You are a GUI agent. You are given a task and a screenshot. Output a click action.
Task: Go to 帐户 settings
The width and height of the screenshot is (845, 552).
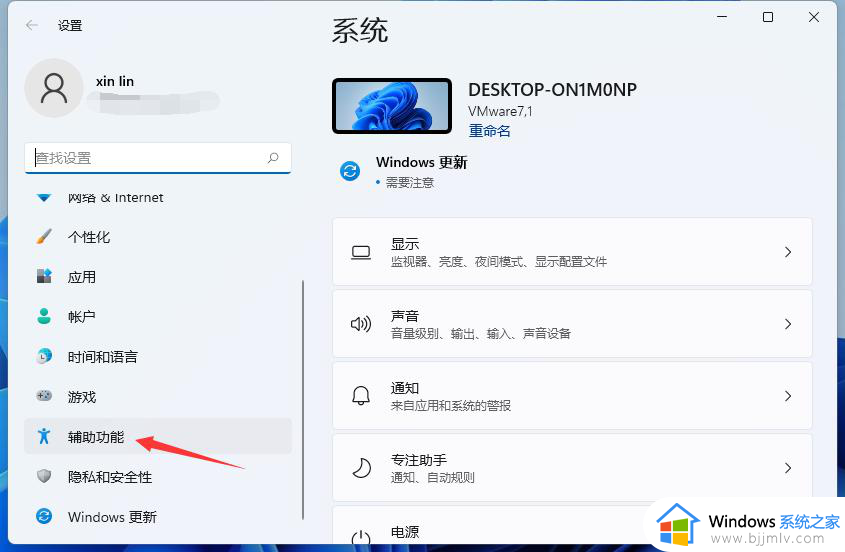158,316
